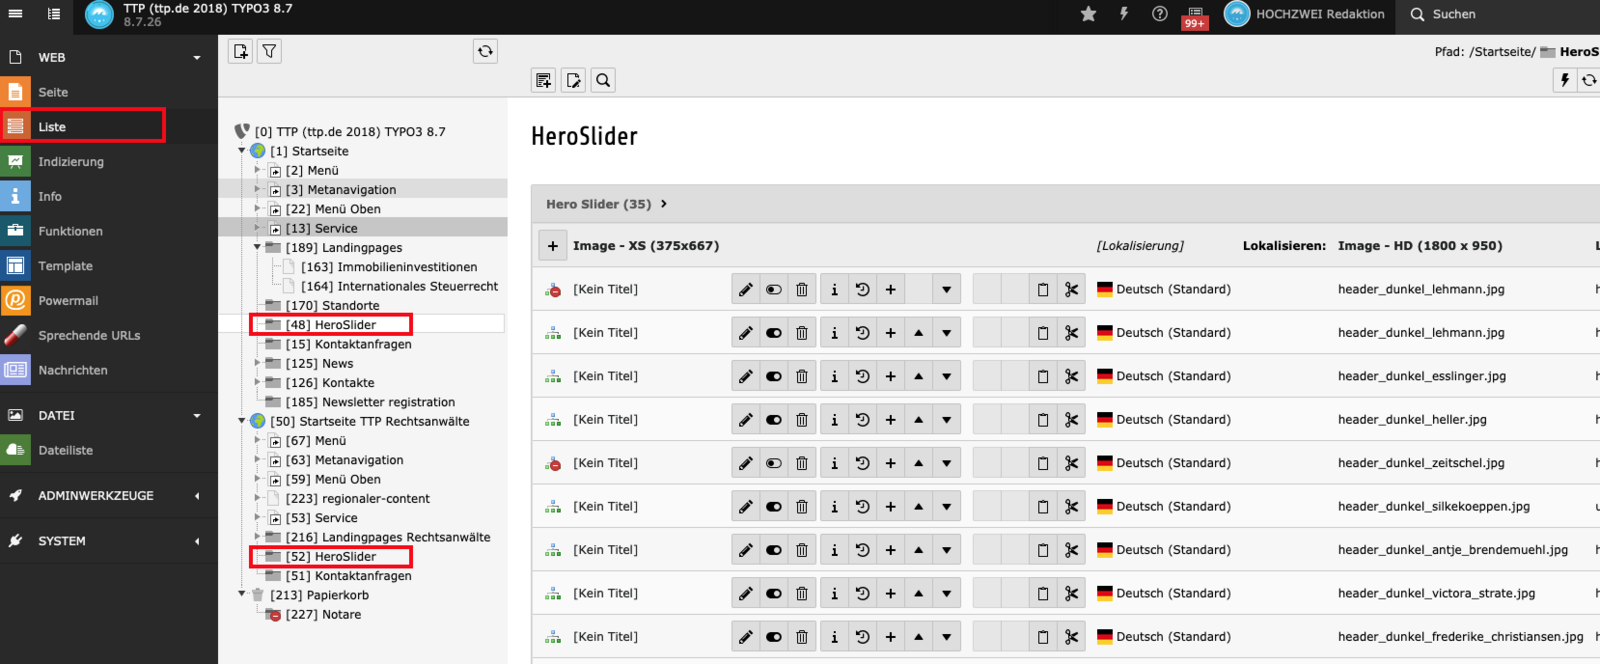Select News page in page tree
Screen dimensions: 1600x664
[337, 364]
